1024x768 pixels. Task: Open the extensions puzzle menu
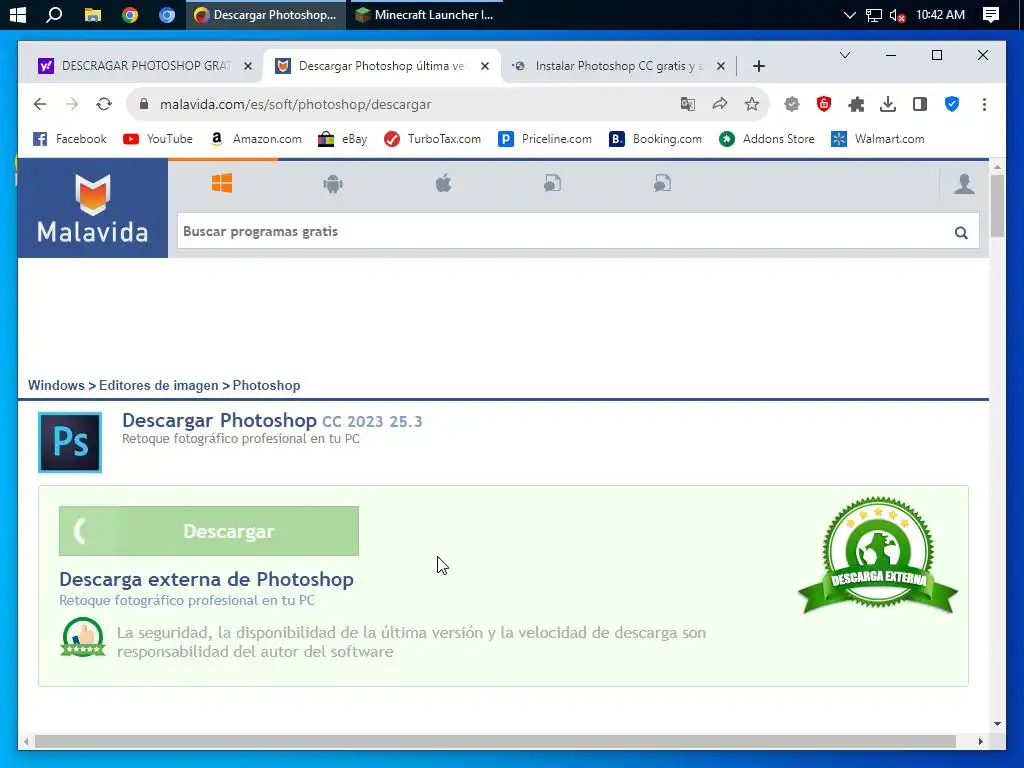[x=856, y=104]
